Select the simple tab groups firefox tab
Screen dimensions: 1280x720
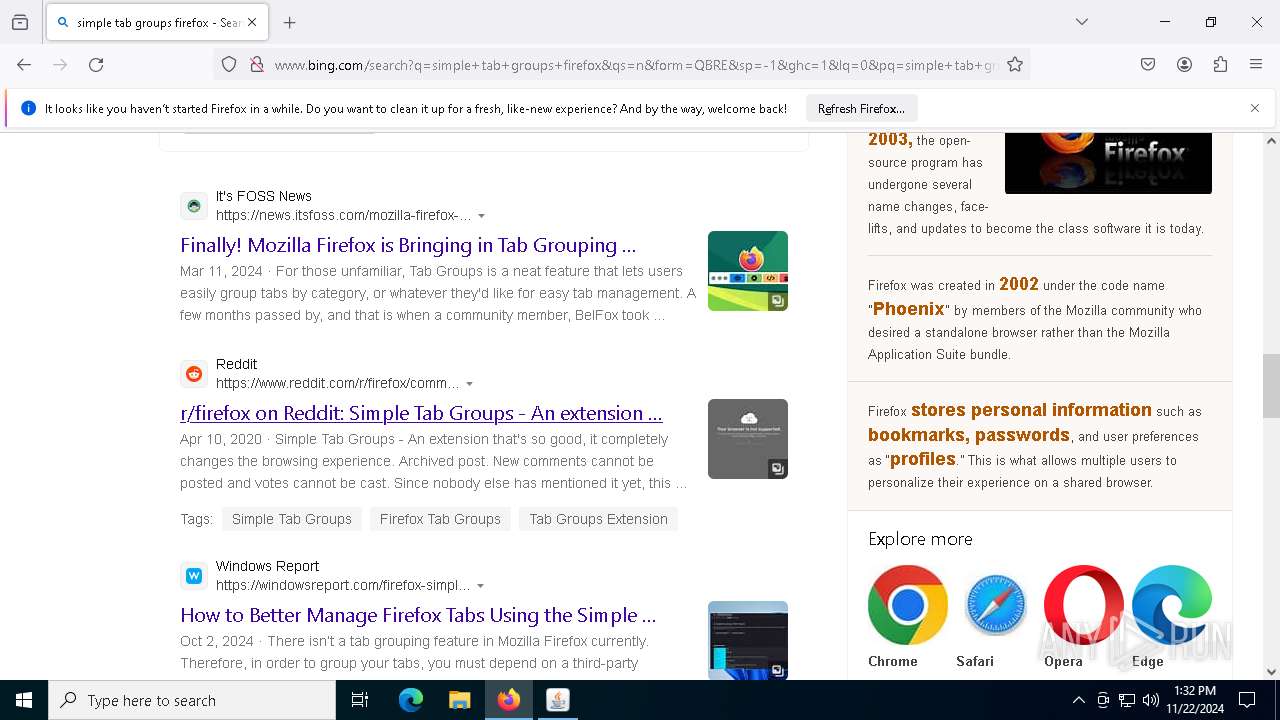(156, 22)
